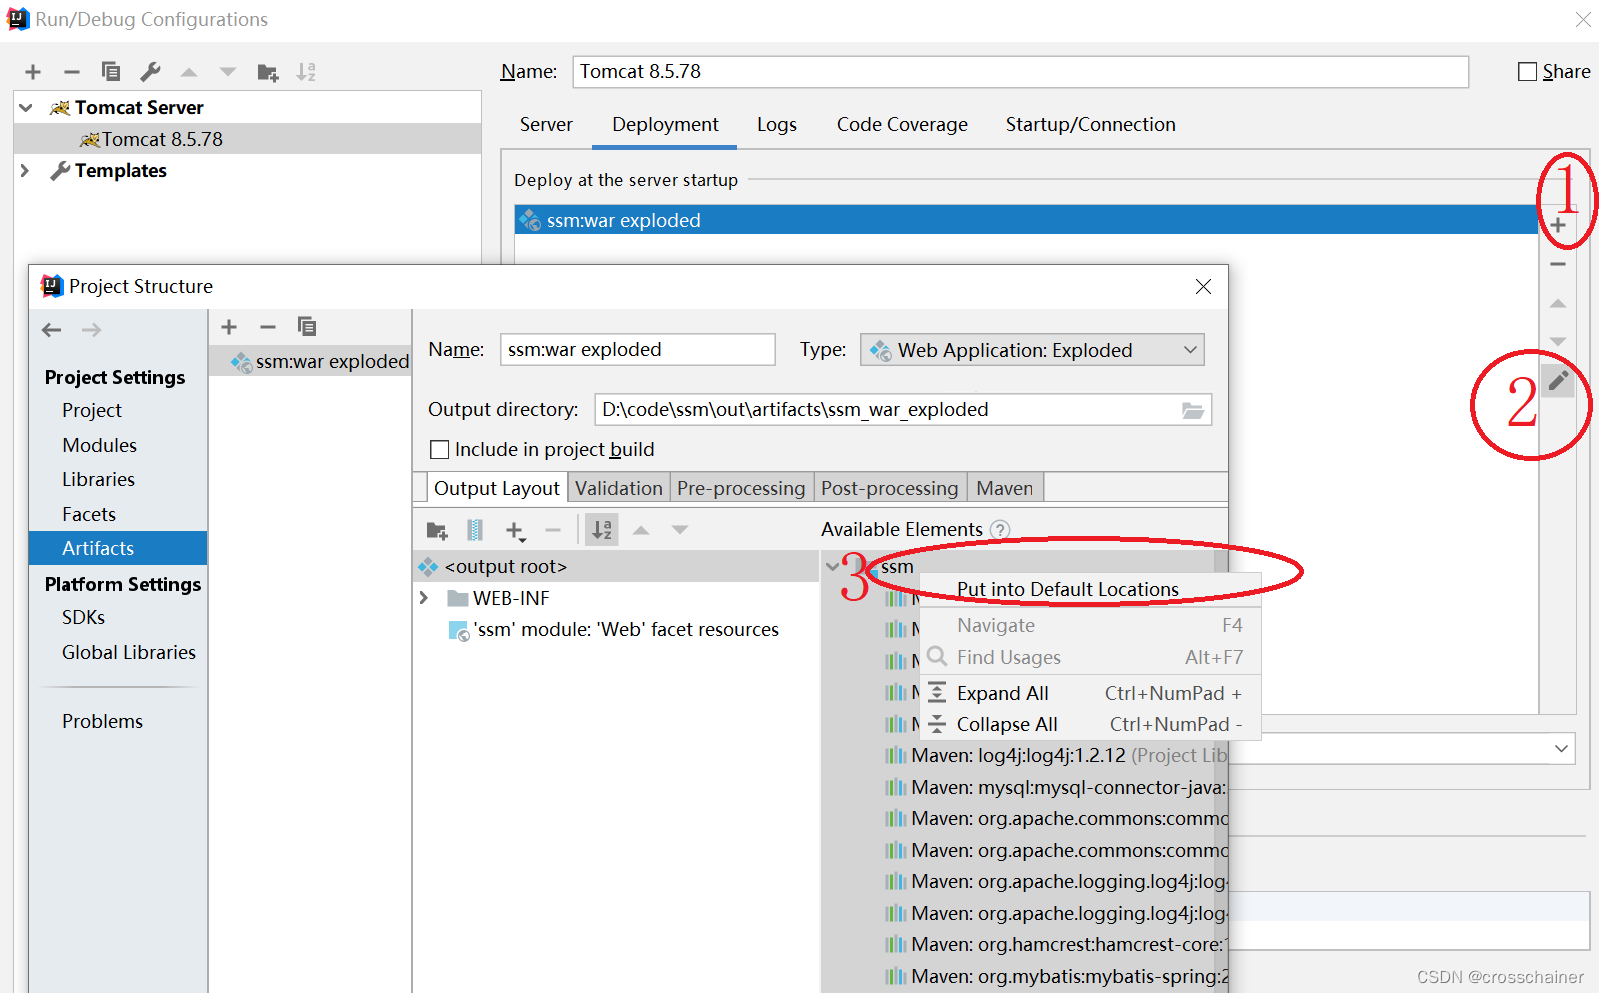Image resolution: width=1599 pixels, height=993 pixels.
Task: Choose Put into Default Locations
Action: 1088,590
